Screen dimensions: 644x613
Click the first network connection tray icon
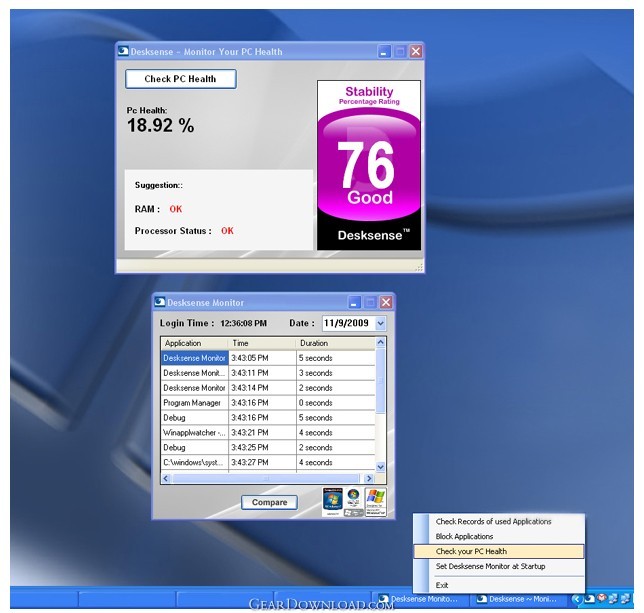(613, 599)
